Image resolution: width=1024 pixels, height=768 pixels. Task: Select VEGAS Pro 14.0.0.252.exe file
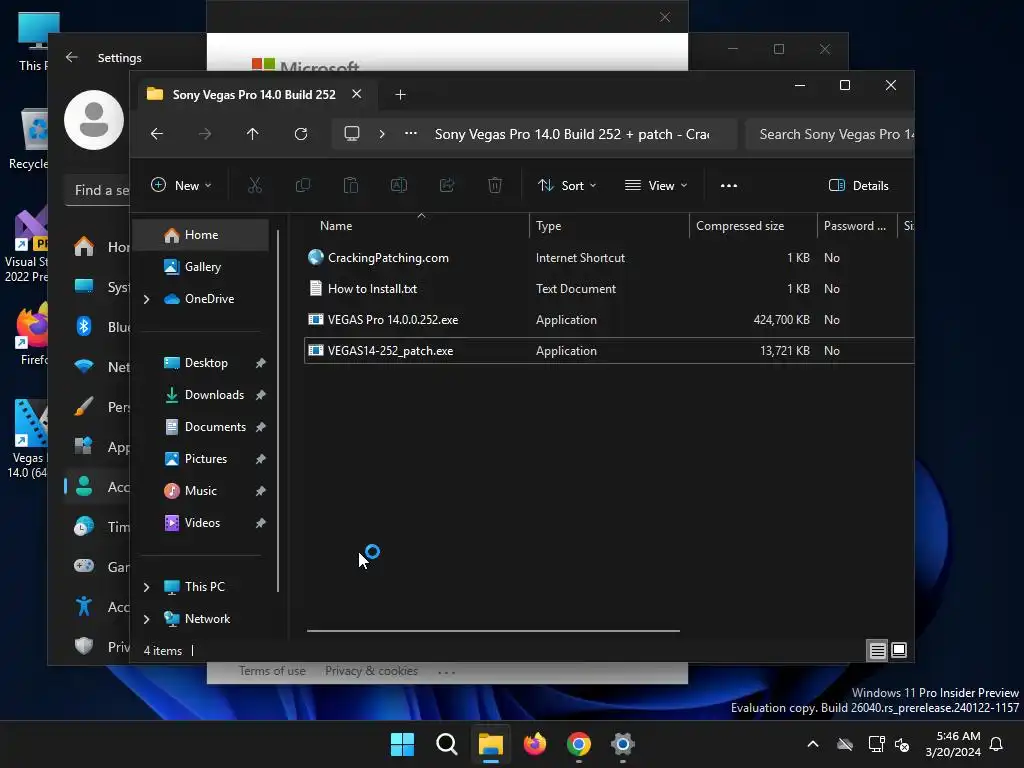[x=609, y=320]
